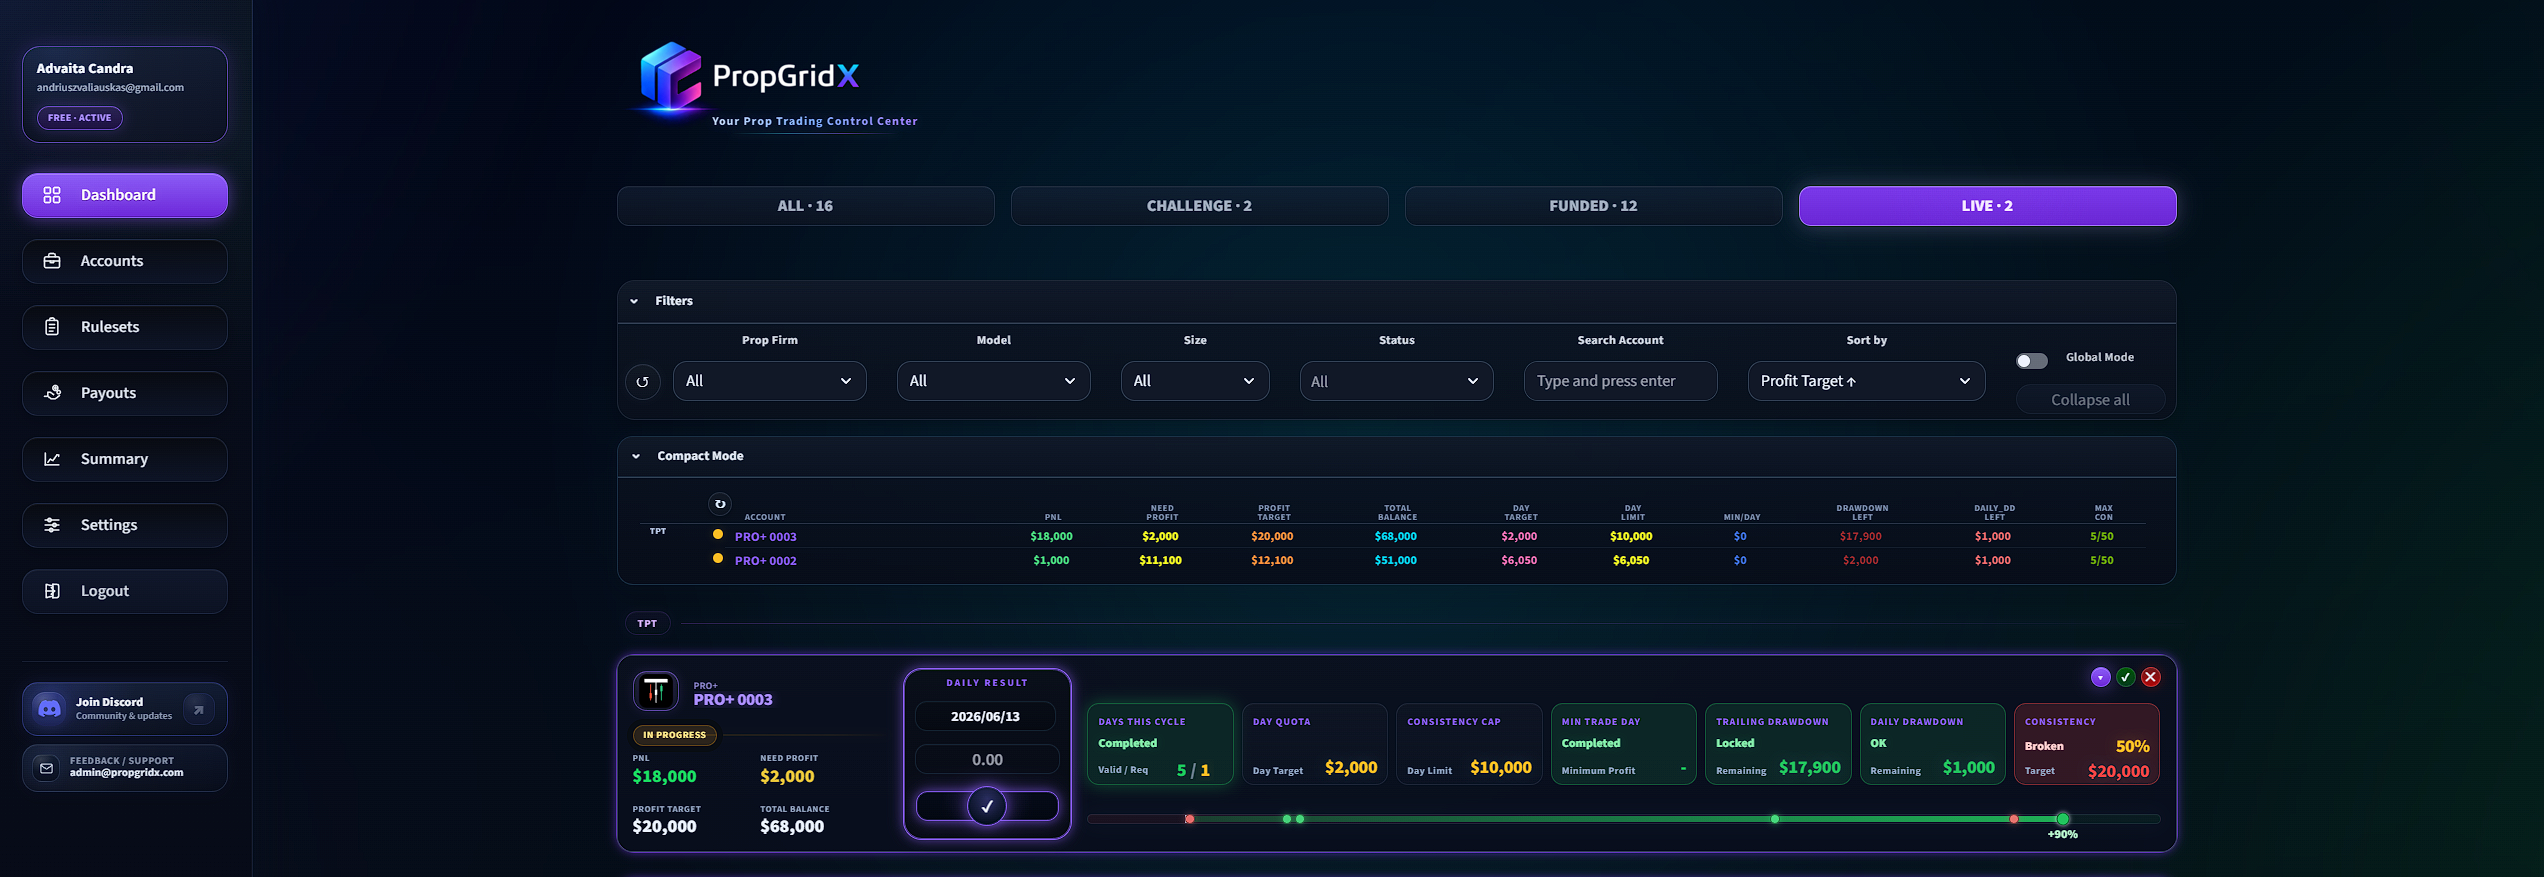
Task: Click the red Consistency Broken tile
Action: (x=2086, y=744)
